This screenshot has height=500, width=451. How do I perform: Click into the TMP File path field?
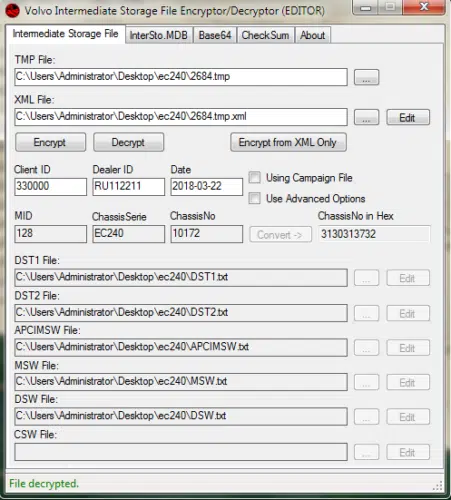pos(181,77)
